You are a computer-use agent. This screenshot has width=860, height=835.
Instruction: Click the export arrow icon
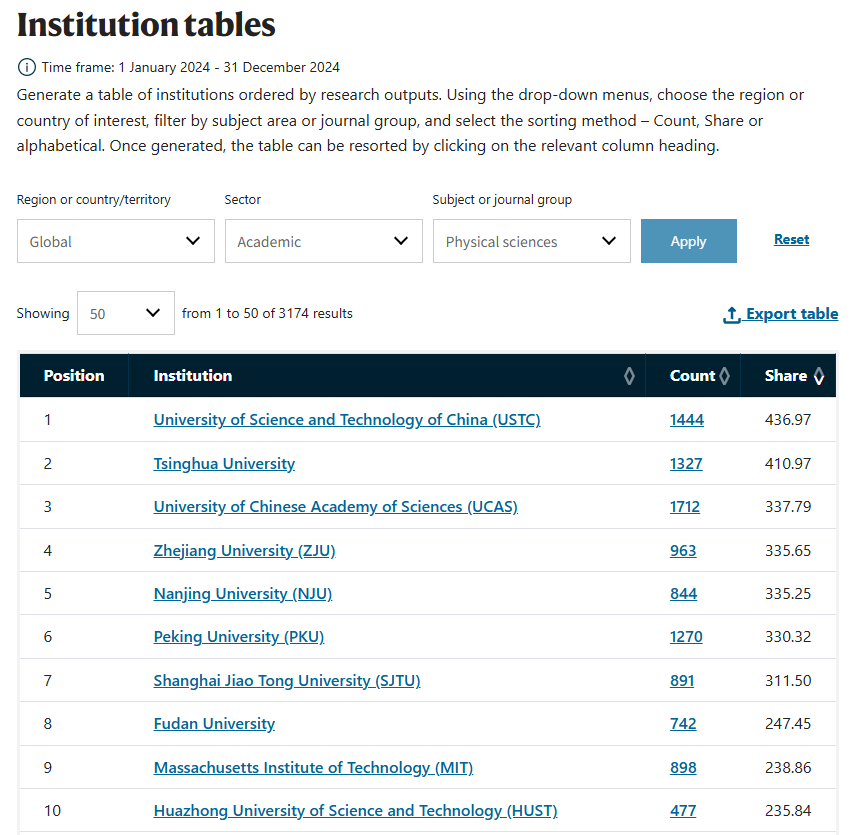click(x=732, y=315)
